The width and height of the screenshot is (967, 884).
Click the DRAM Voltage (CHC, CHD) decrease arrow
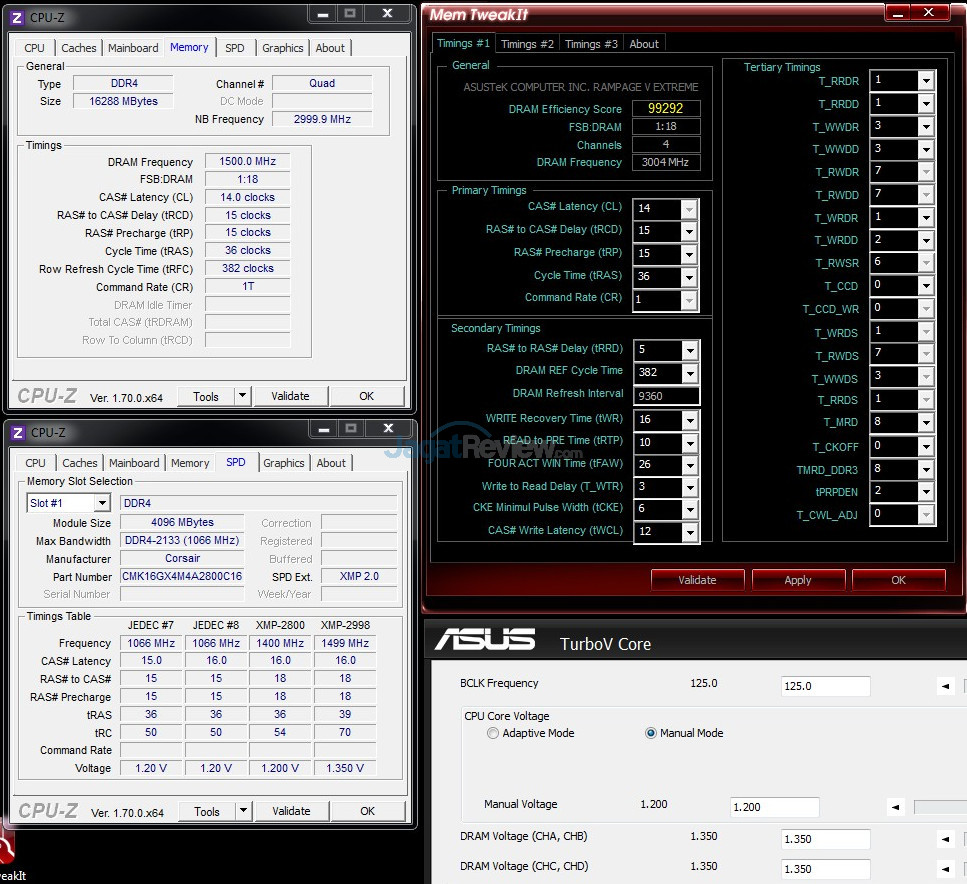[945, 868]
